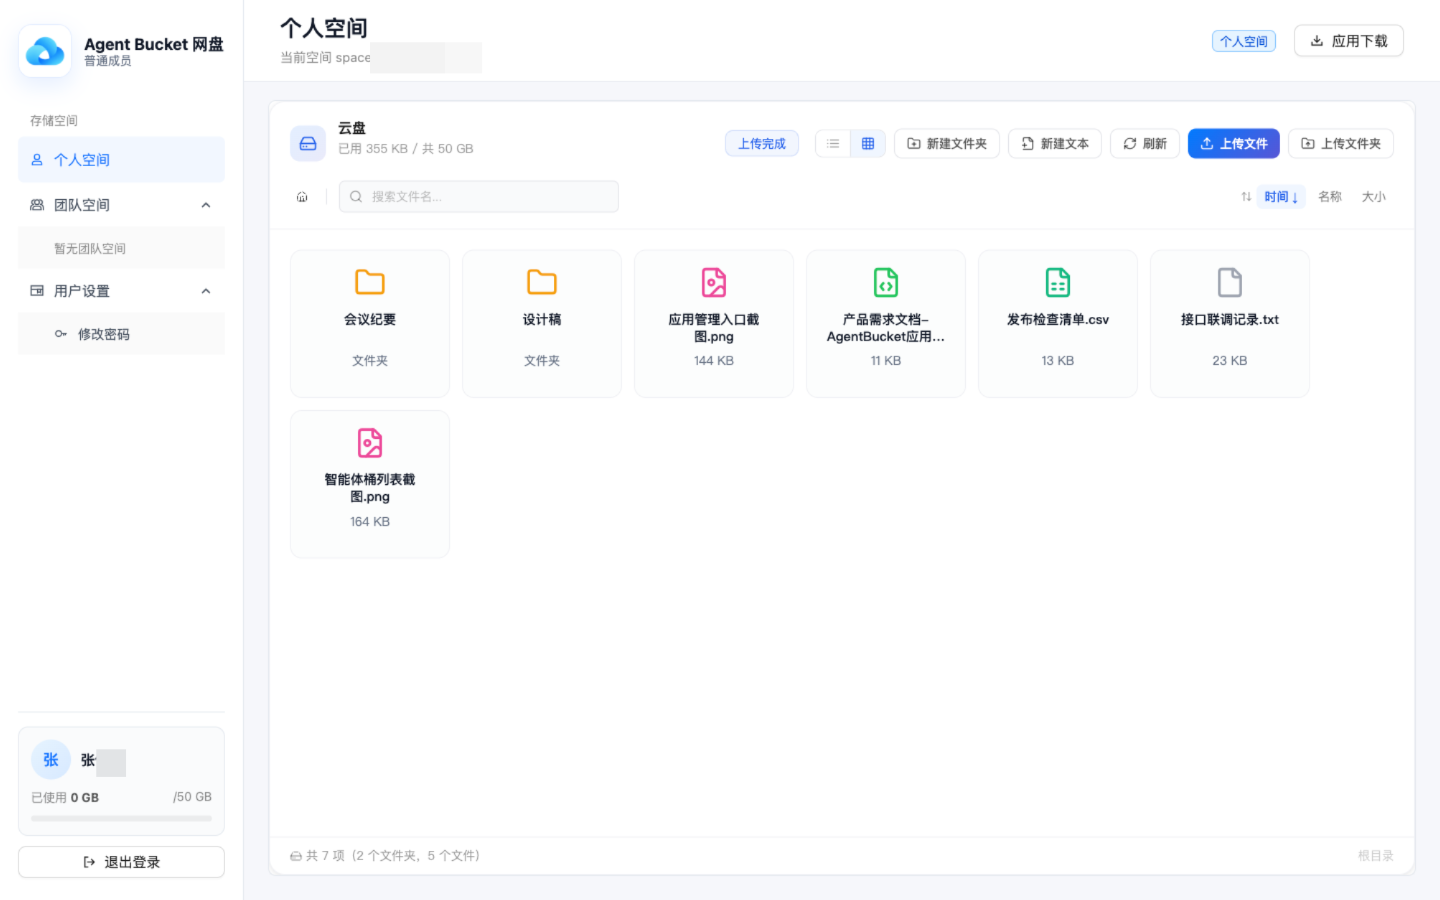Click the storage usage progress bar
Screen dimensions: 1440x900
tap(121, 819)
